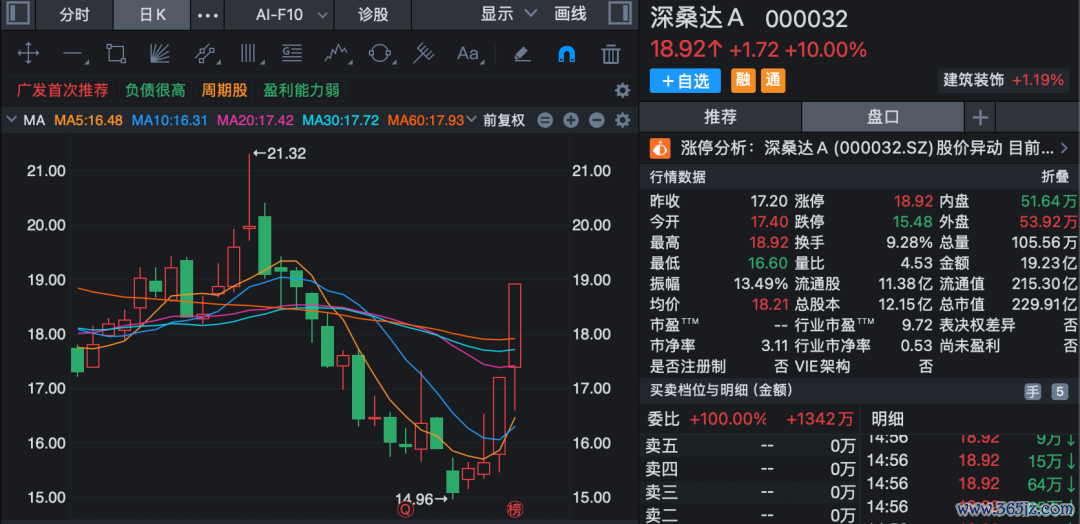Open the 诊股 tab
This screenshot has width=1080, height=524.
point(373,14)
